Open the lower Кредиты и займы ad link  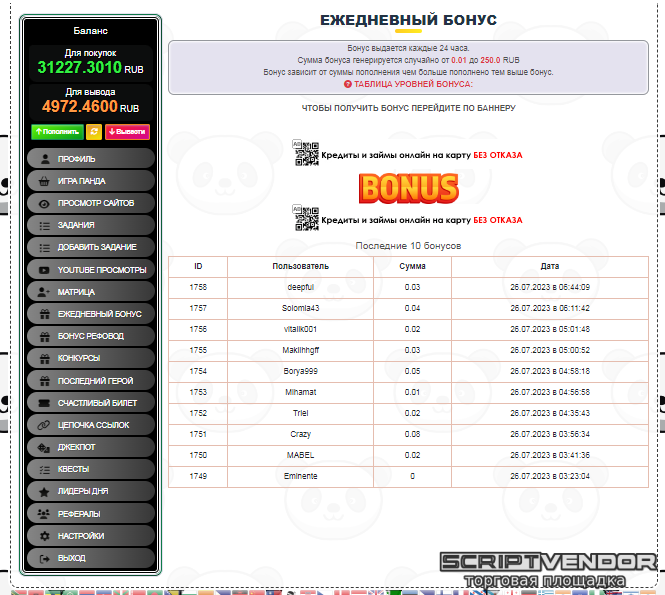[x=420, y=219]
